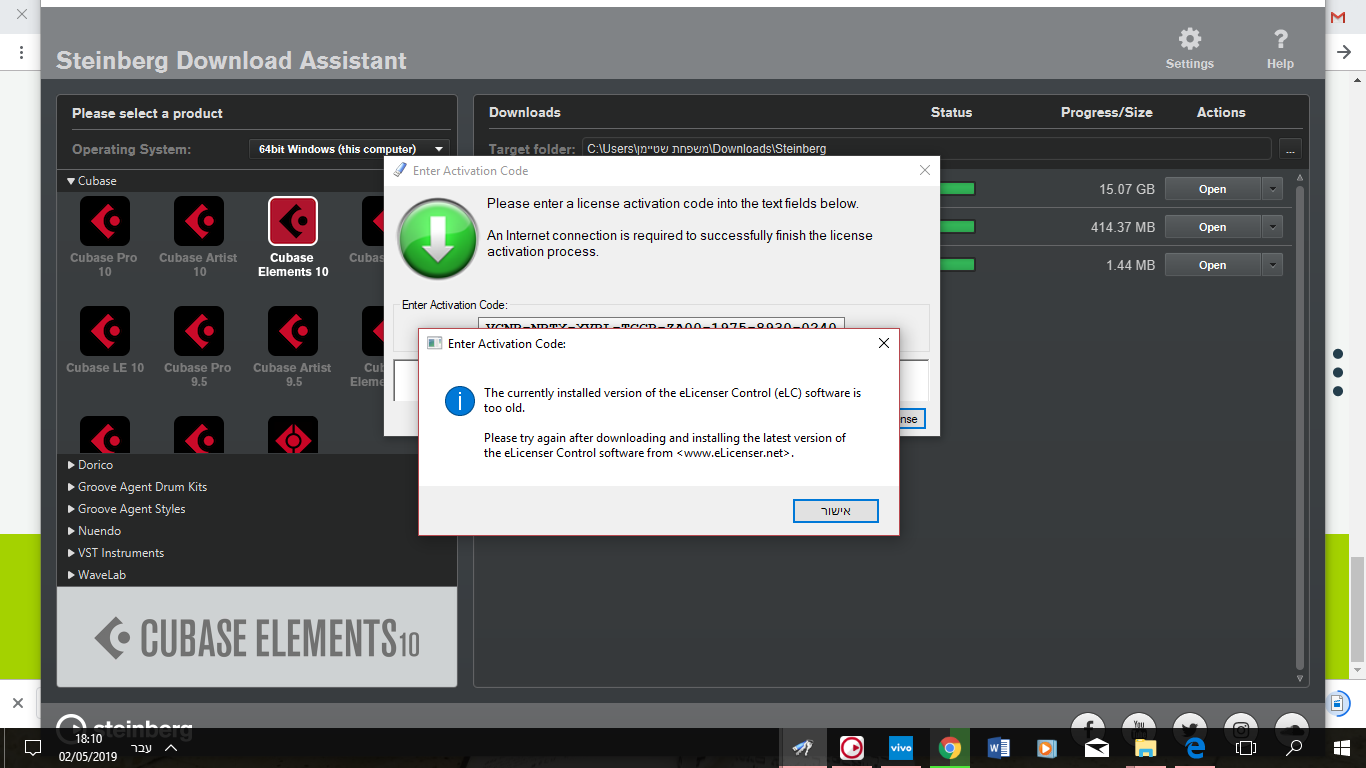Screen dimensions: 1366x768
Task: Expand the Groove Agent Styles group
Action: 71,509
